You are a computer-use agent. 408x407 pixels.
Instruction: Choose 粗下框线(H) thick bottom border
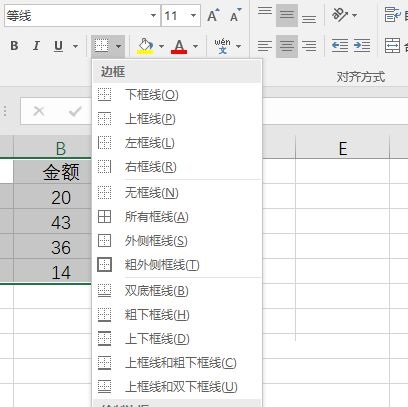[x=177, y=315]
